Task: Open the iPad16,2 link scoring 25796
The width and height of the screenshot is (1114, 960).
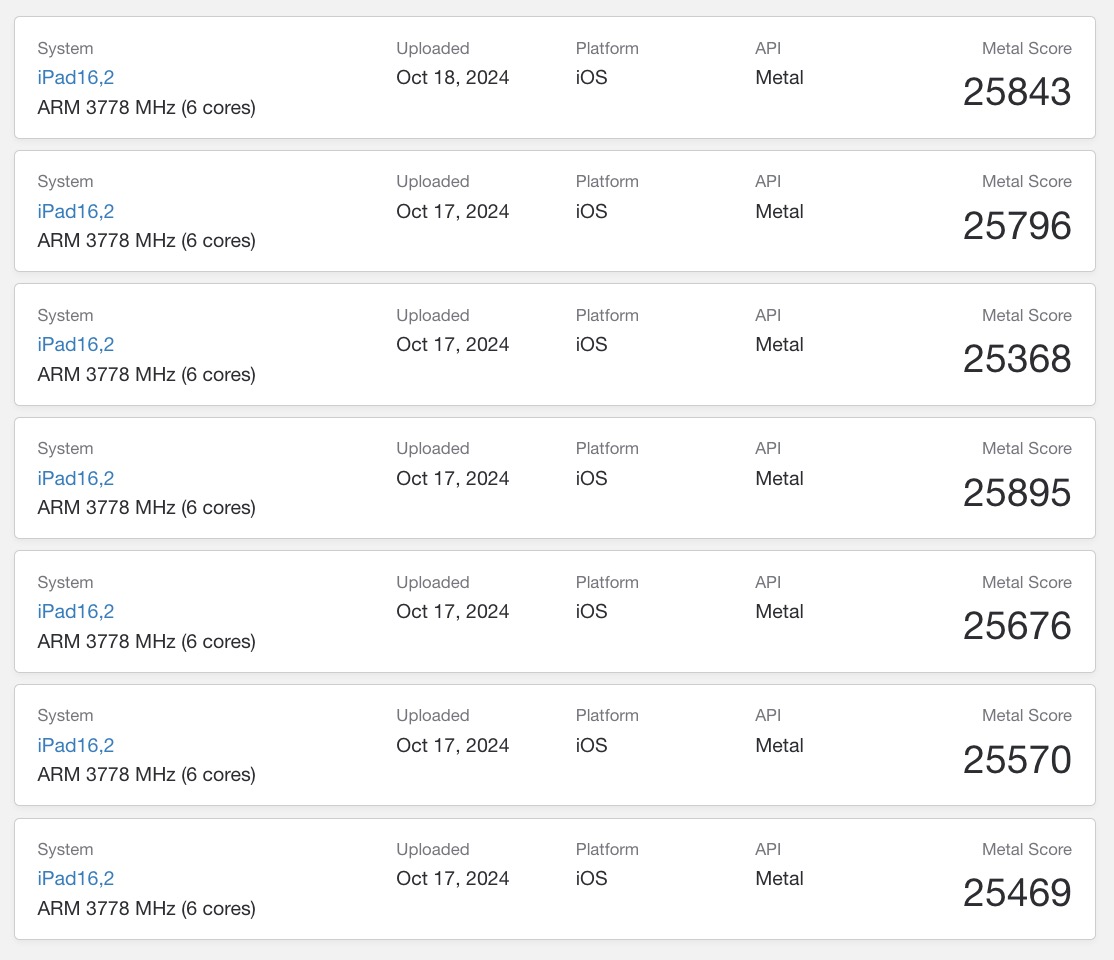Action: (76, 211)
